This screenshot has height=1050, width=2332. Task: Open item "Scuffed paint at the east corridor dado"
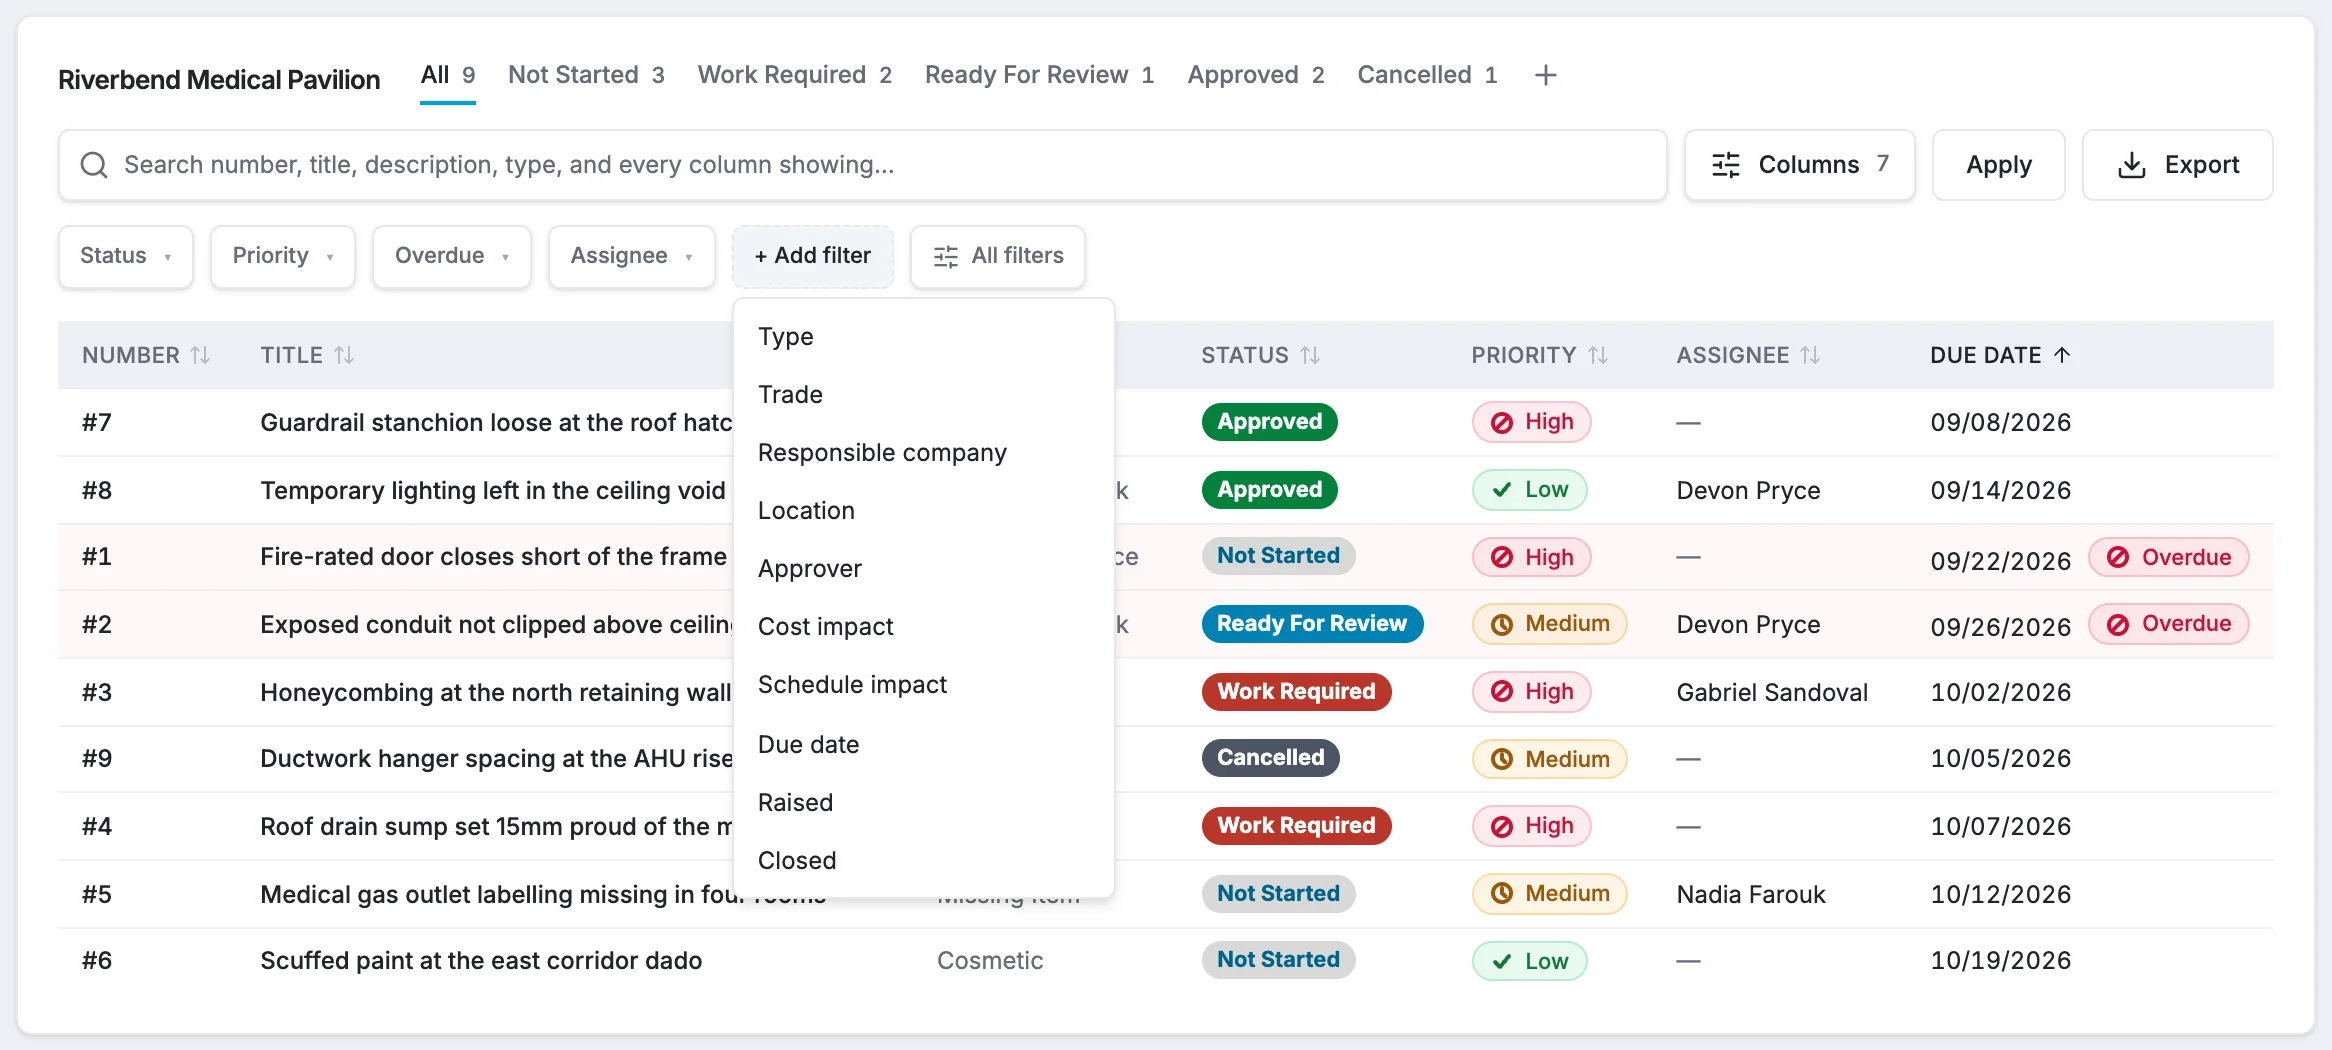(481, 961)
